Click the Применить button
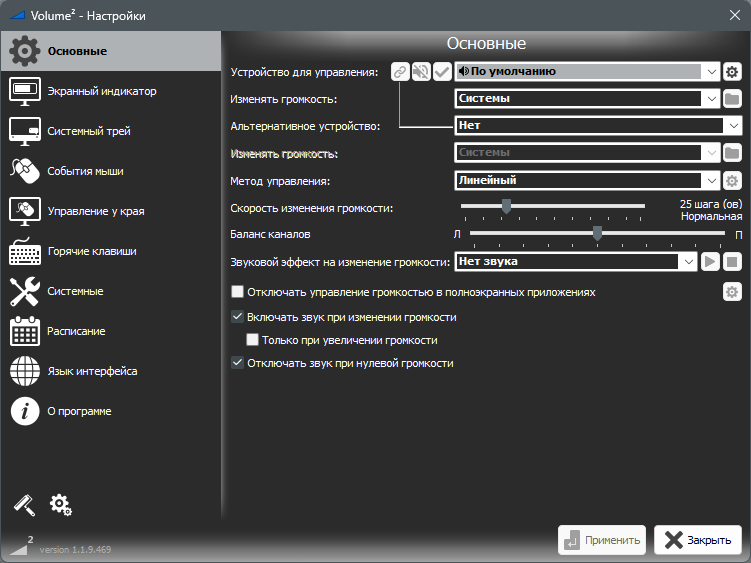This screenshot has width=751, height=563. [602, 540]
